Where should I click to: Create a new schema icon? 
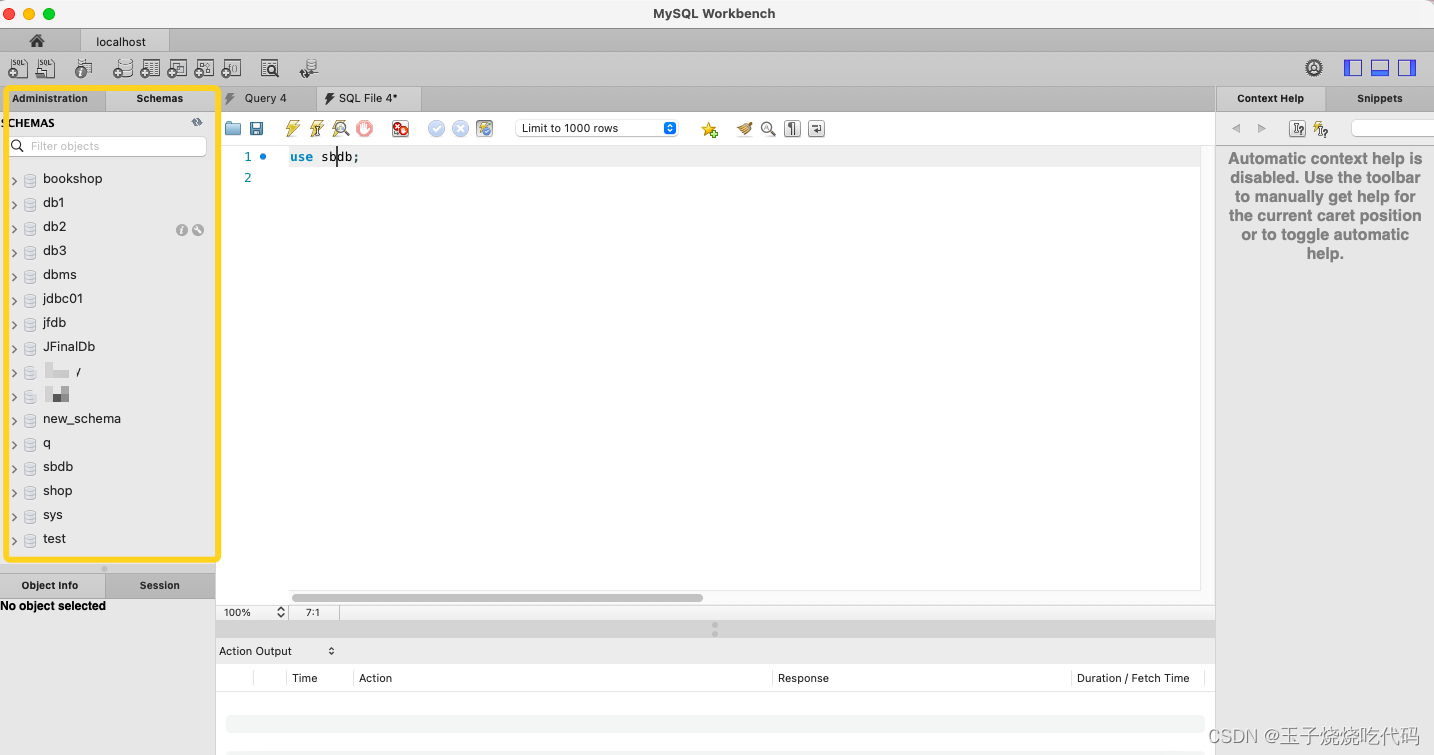click(122, 68)
